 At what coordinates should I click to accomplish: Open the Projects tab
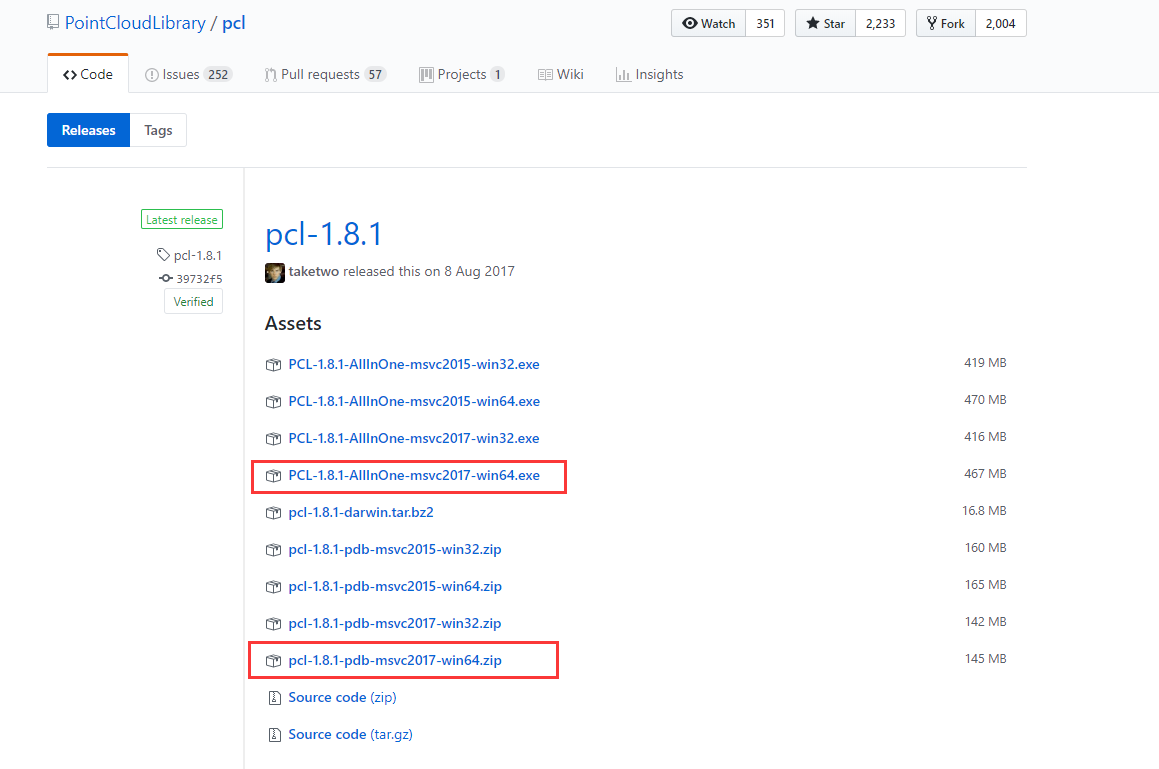462,75
